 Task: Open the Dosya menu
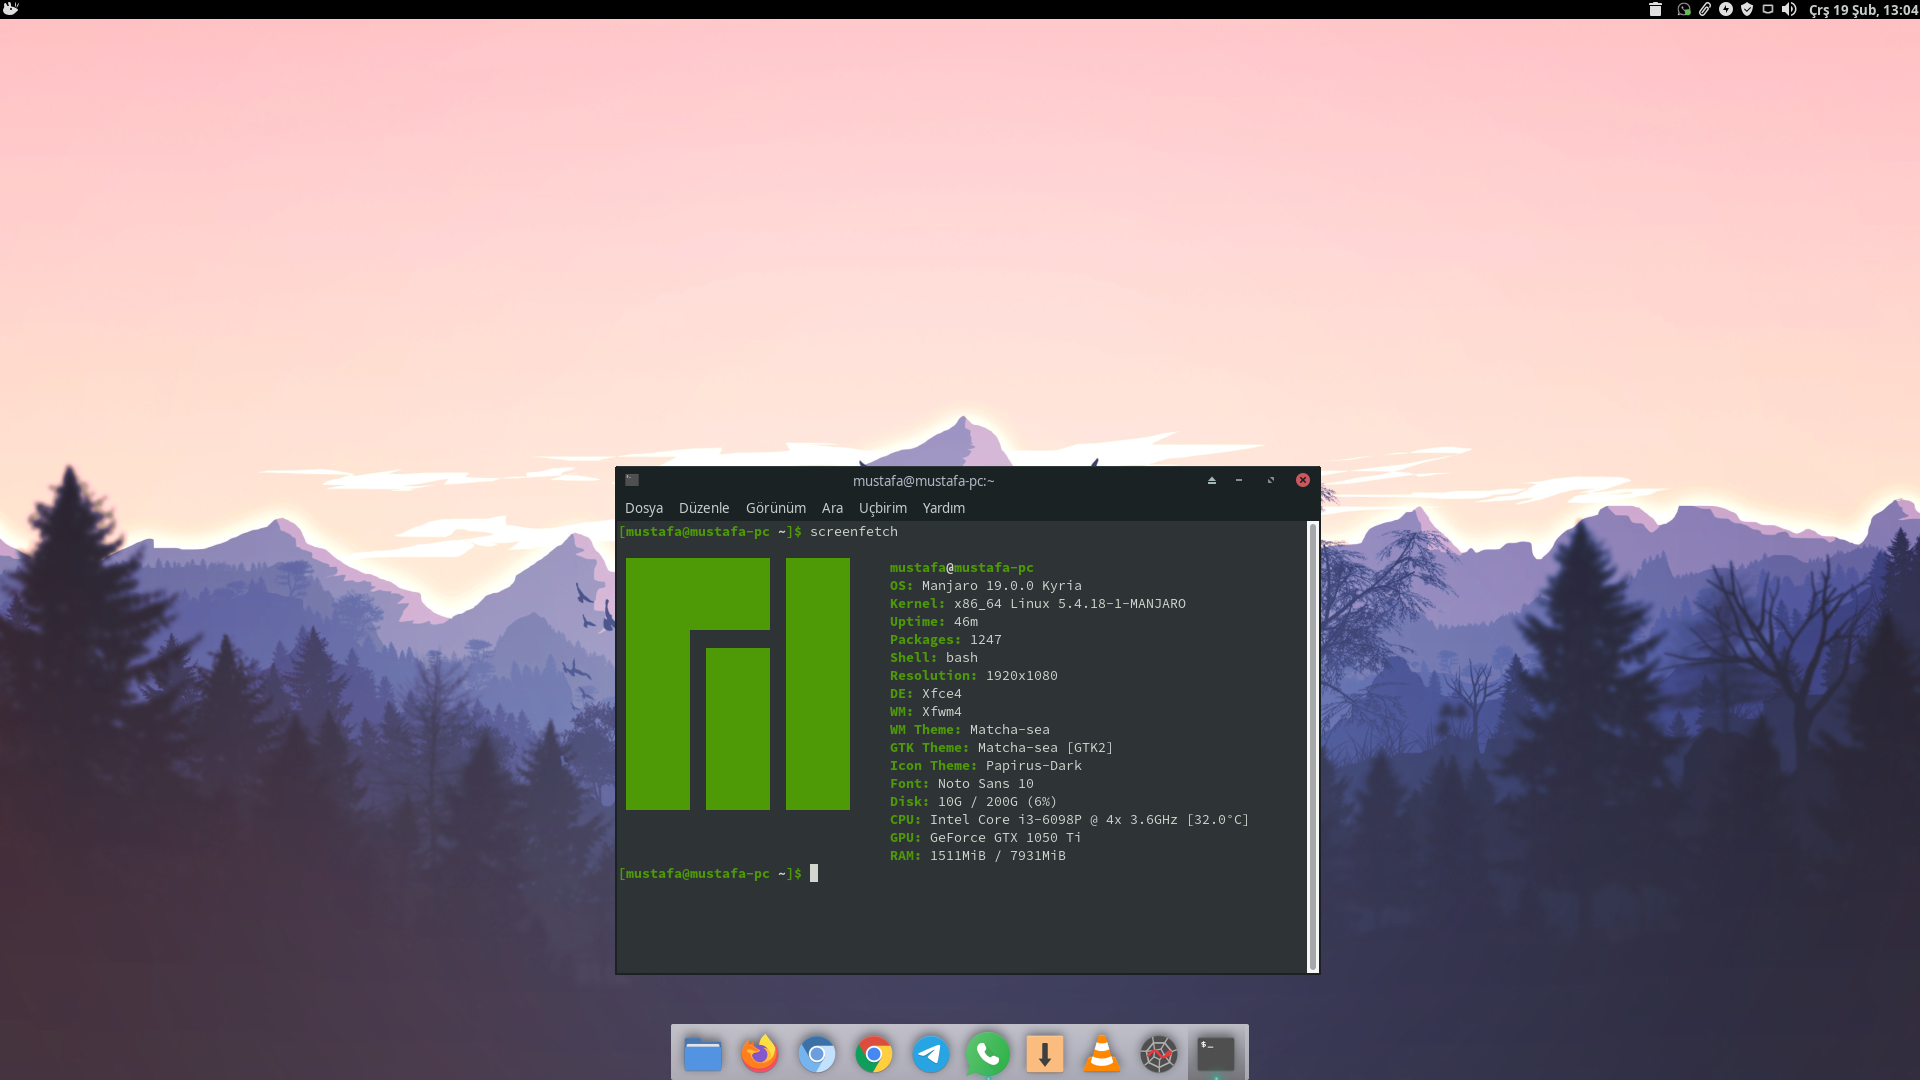click(x=643, y=508)
